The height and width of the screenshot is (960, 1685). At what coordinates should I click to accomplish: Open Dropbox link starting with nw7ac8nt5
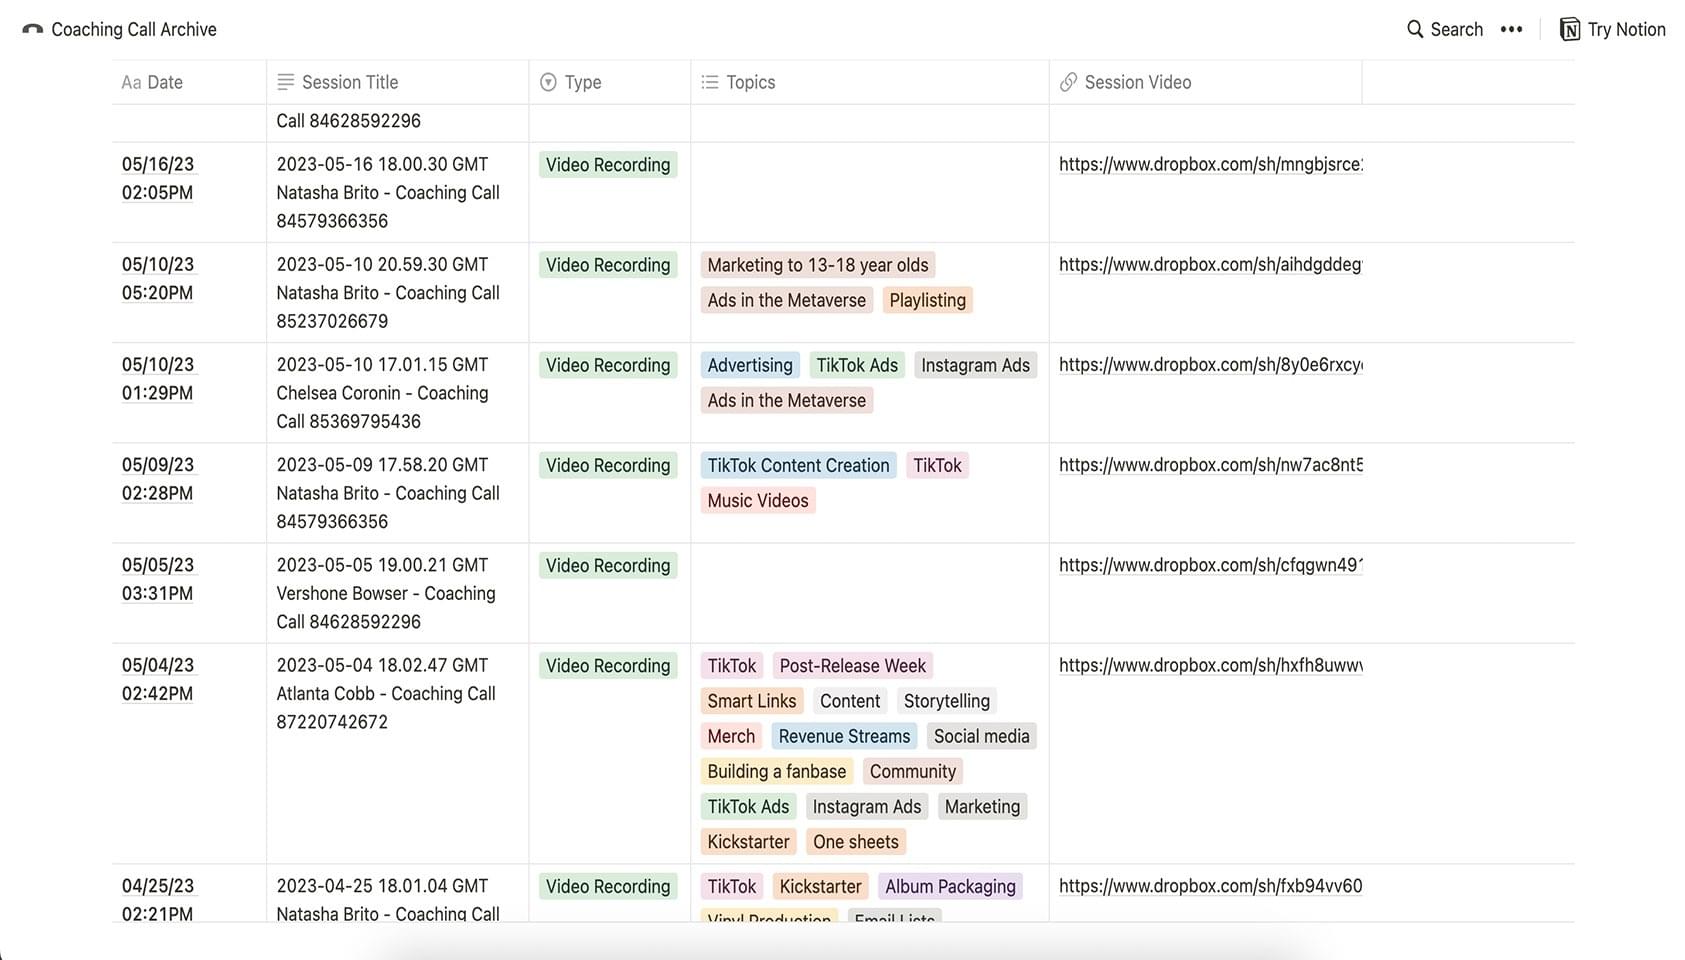(1210, 464)
